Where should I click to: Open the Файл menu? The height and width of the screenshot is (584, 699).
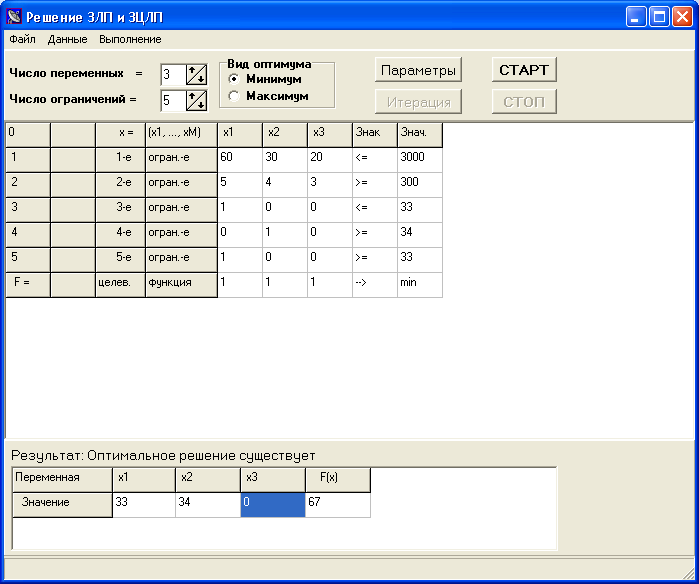tap(22, 39)
